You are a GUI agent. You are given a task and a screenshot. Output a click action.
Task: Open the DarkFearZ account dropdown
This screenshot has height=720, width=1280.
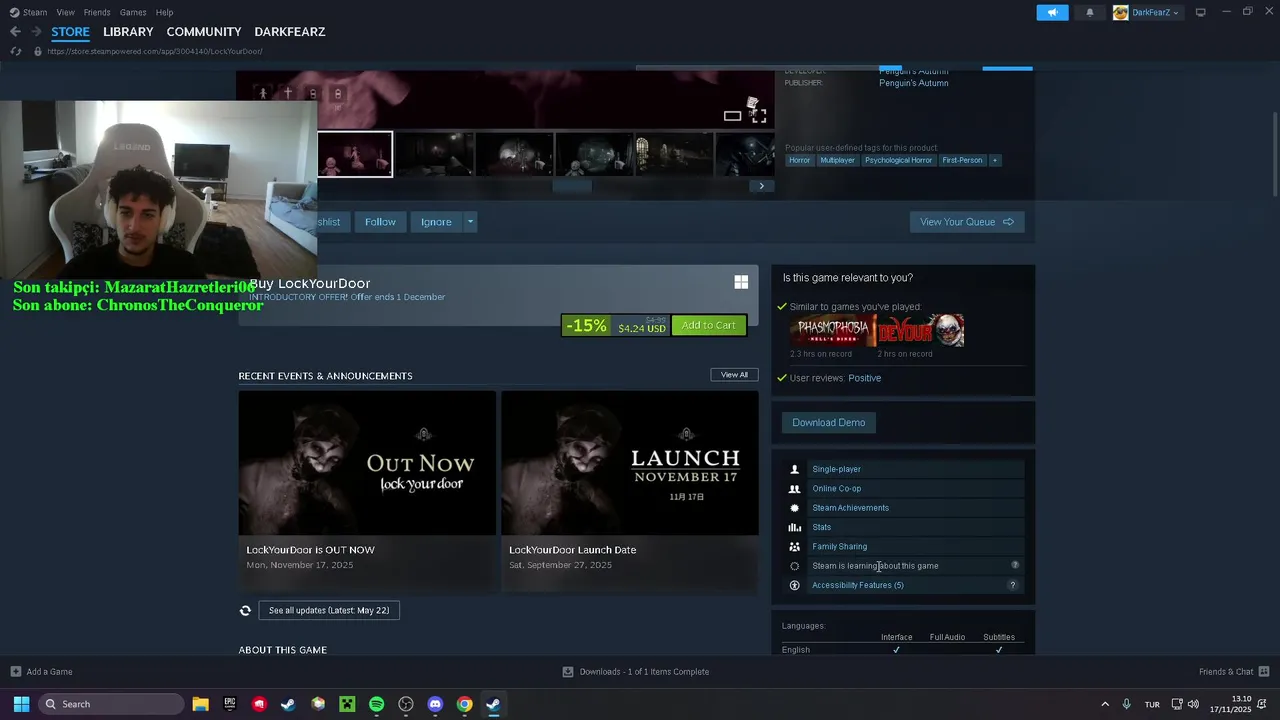point(1146,12)
